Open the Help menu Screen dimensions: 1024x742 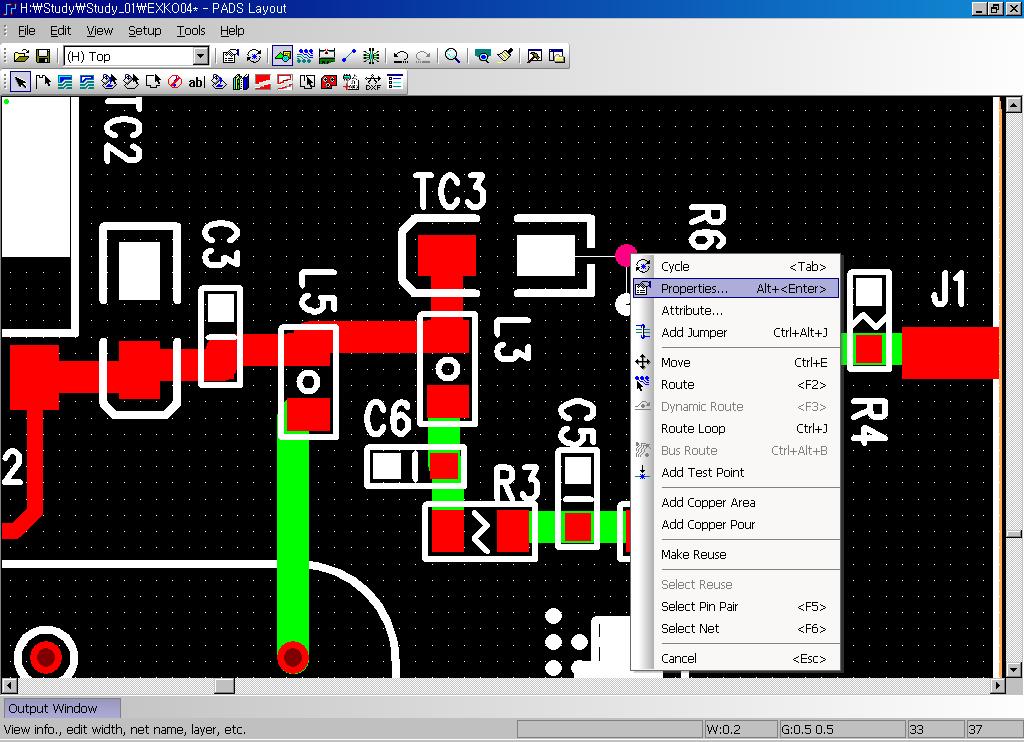click(x=232, y=31)
